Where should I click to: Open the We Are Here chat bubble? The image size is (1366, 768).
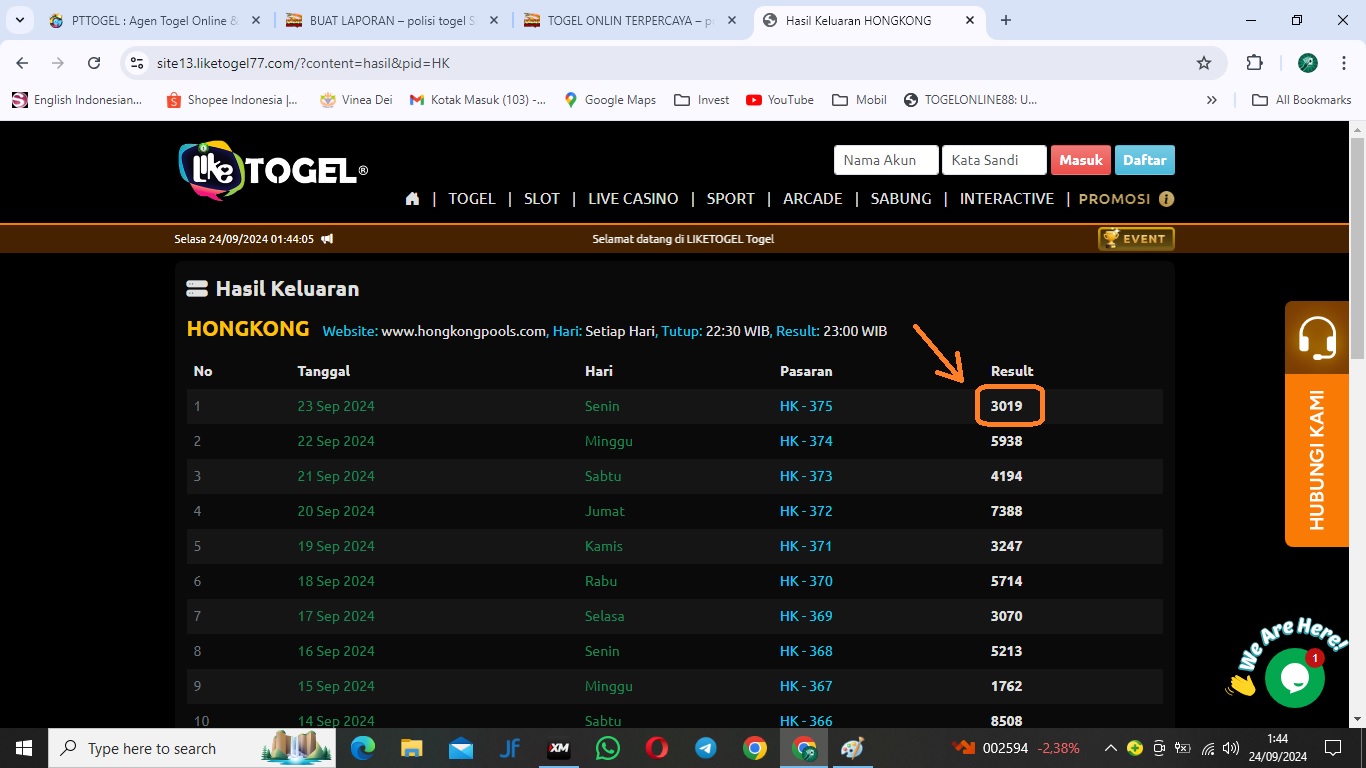[x=1294, y=677]
